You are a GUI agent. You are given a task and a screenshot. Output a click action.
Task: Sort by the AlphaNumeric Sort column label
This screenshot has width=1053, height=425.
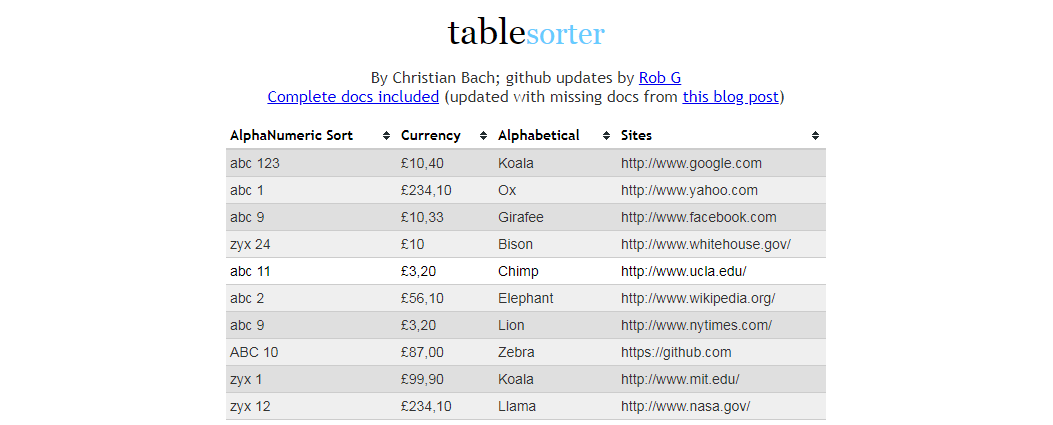[291, 136]
